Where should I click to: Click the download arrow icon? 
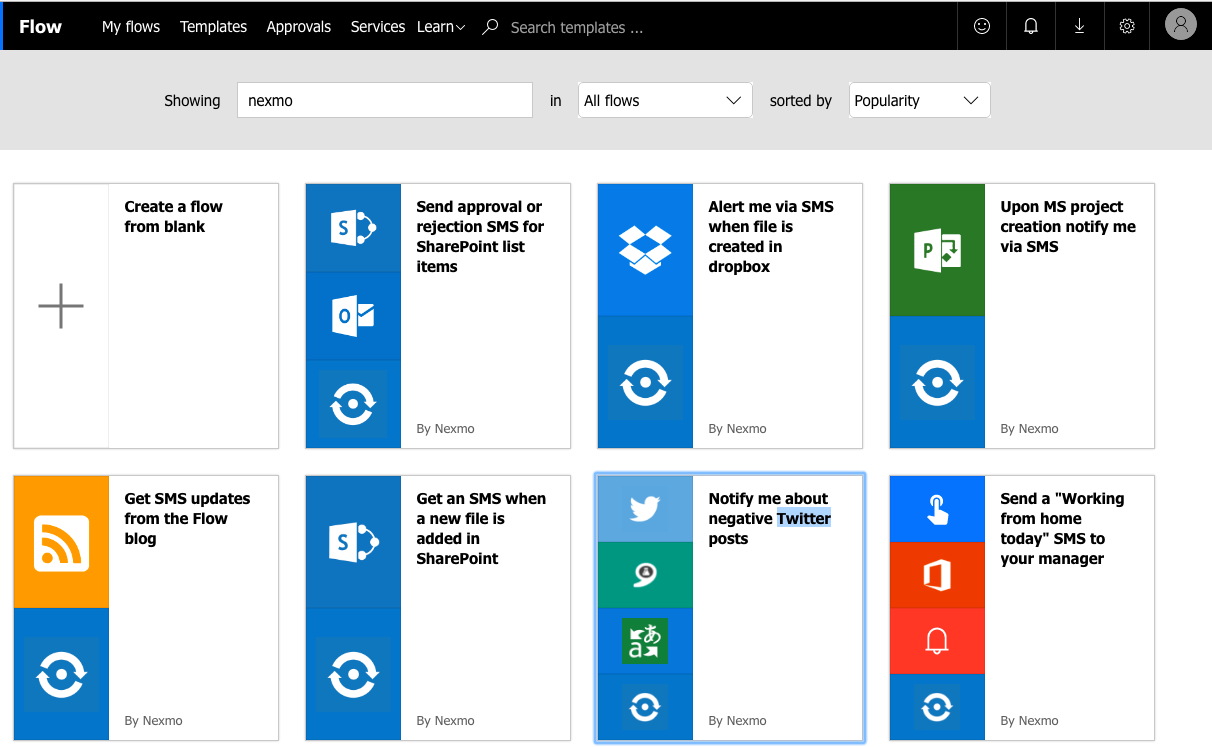click(x=1079, y=26)
